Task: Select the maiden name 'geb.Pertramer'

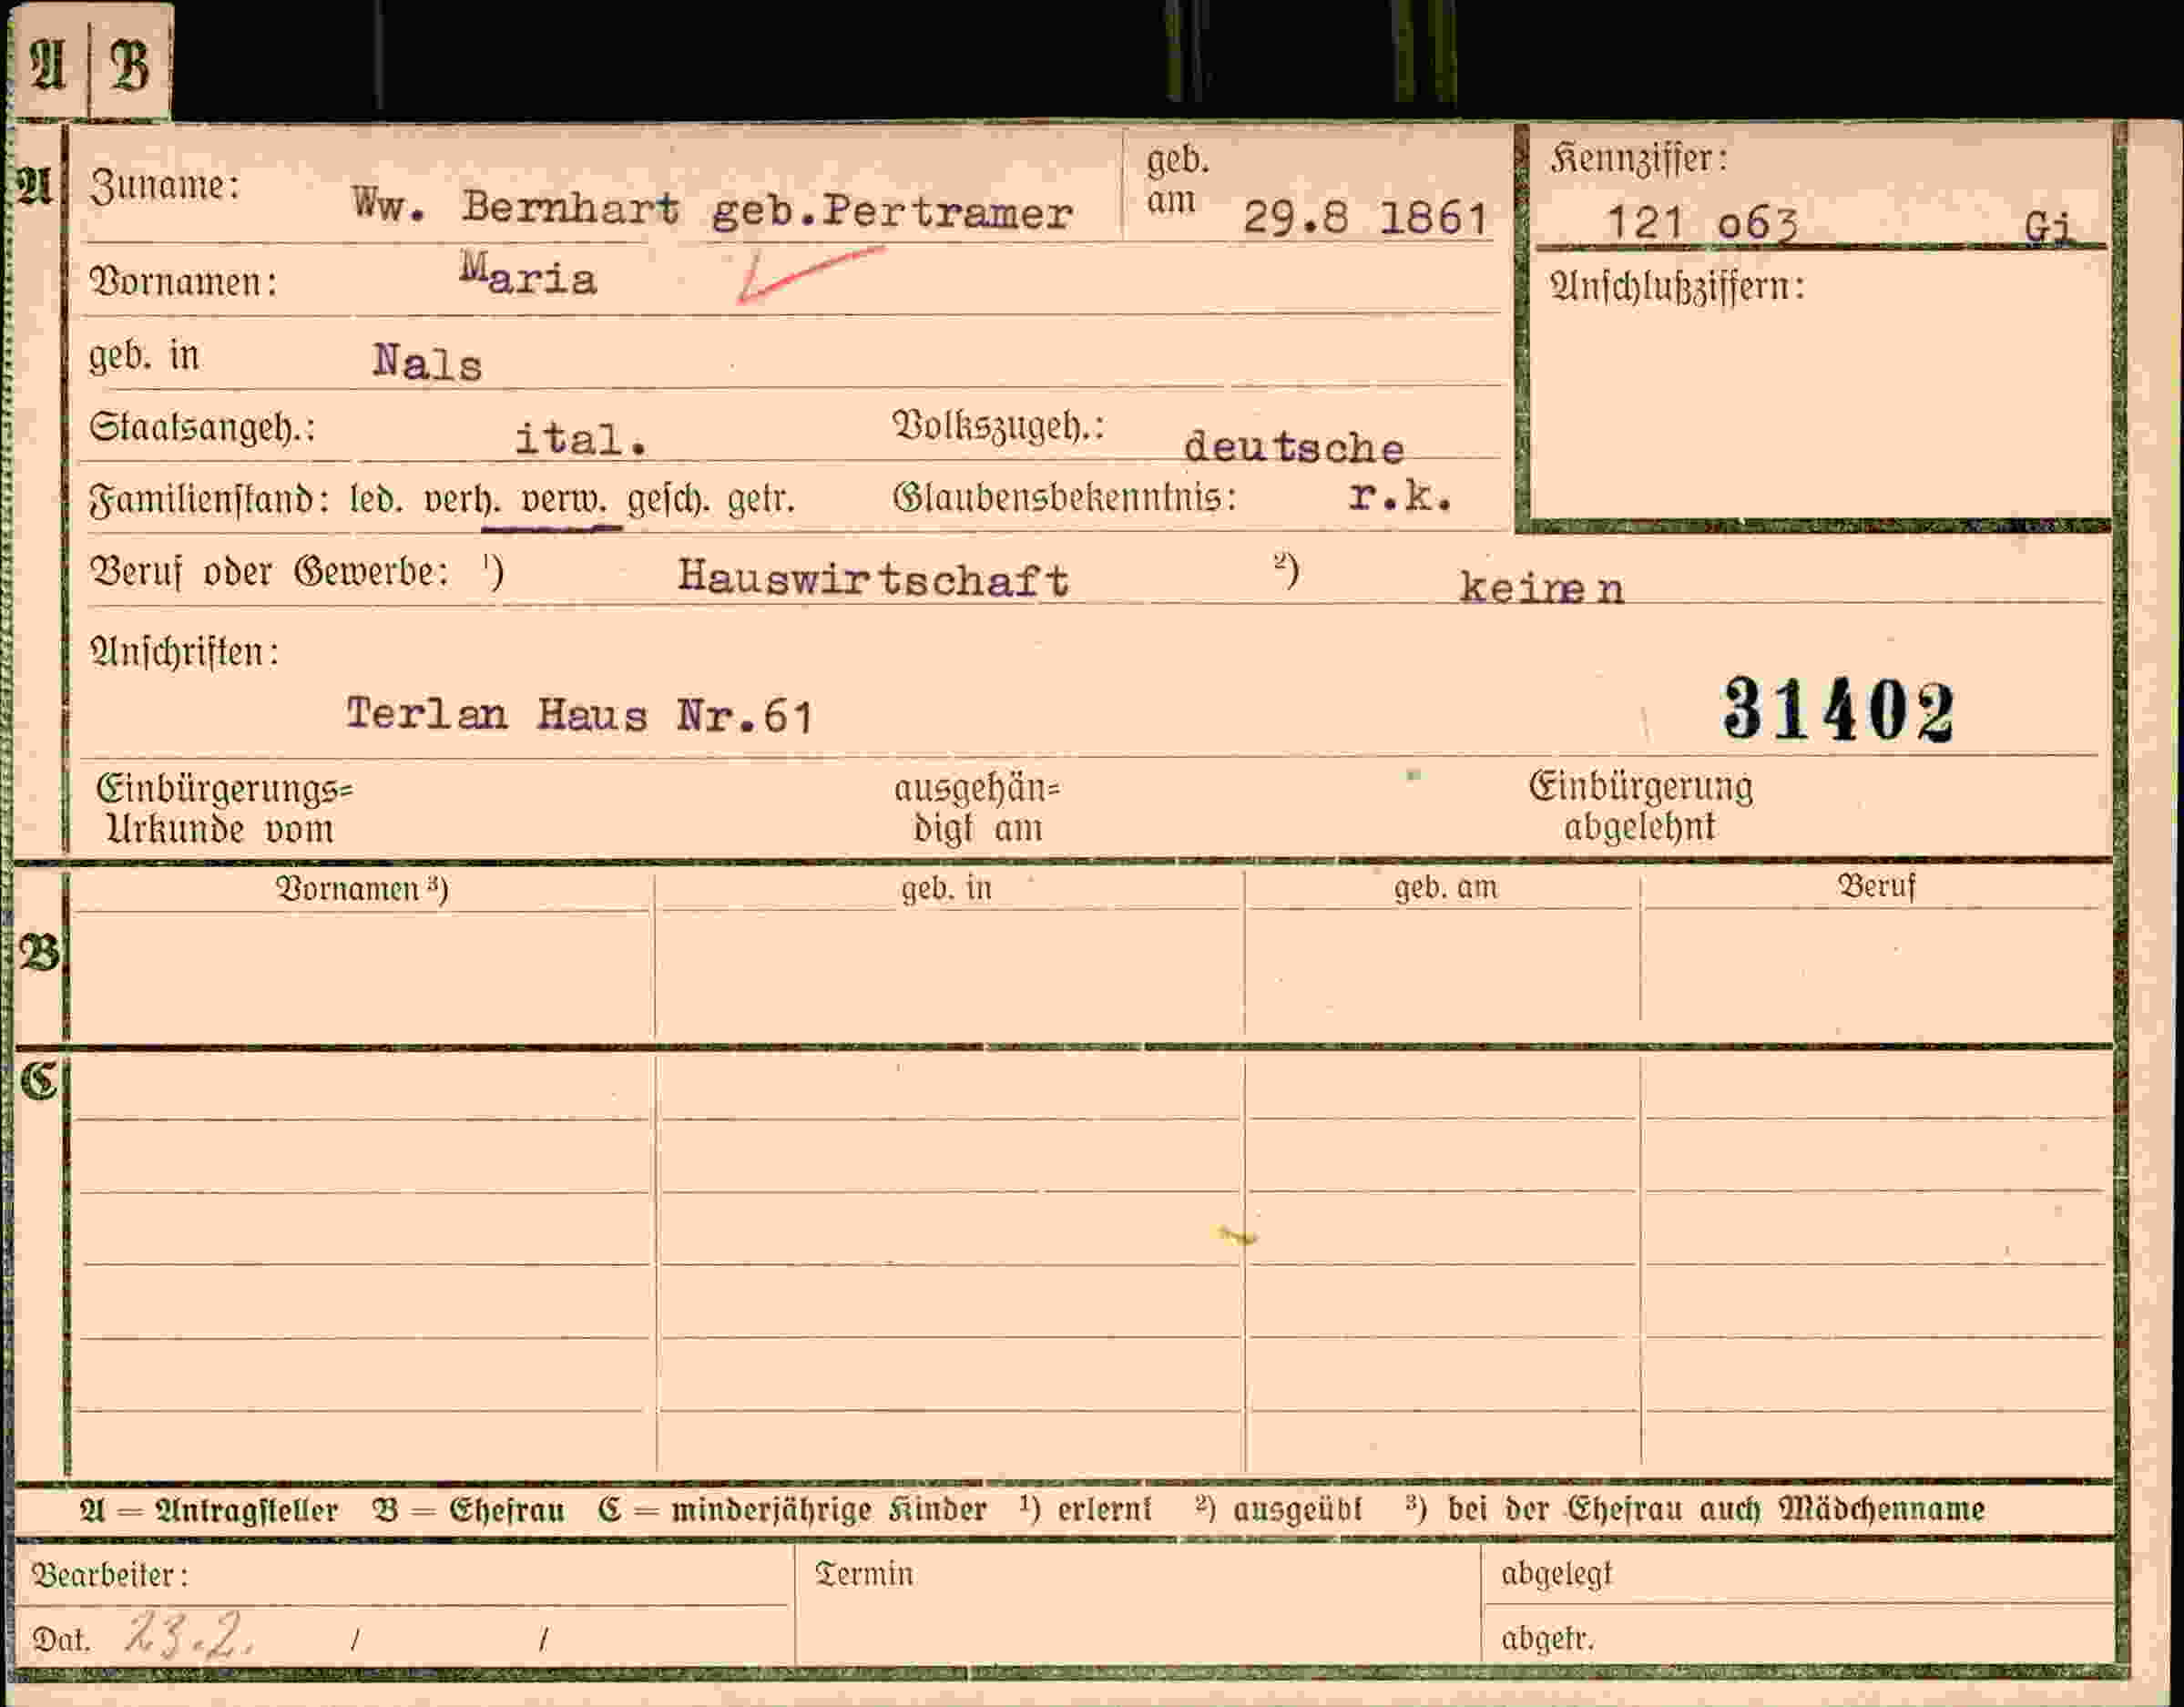Action: 892,212
